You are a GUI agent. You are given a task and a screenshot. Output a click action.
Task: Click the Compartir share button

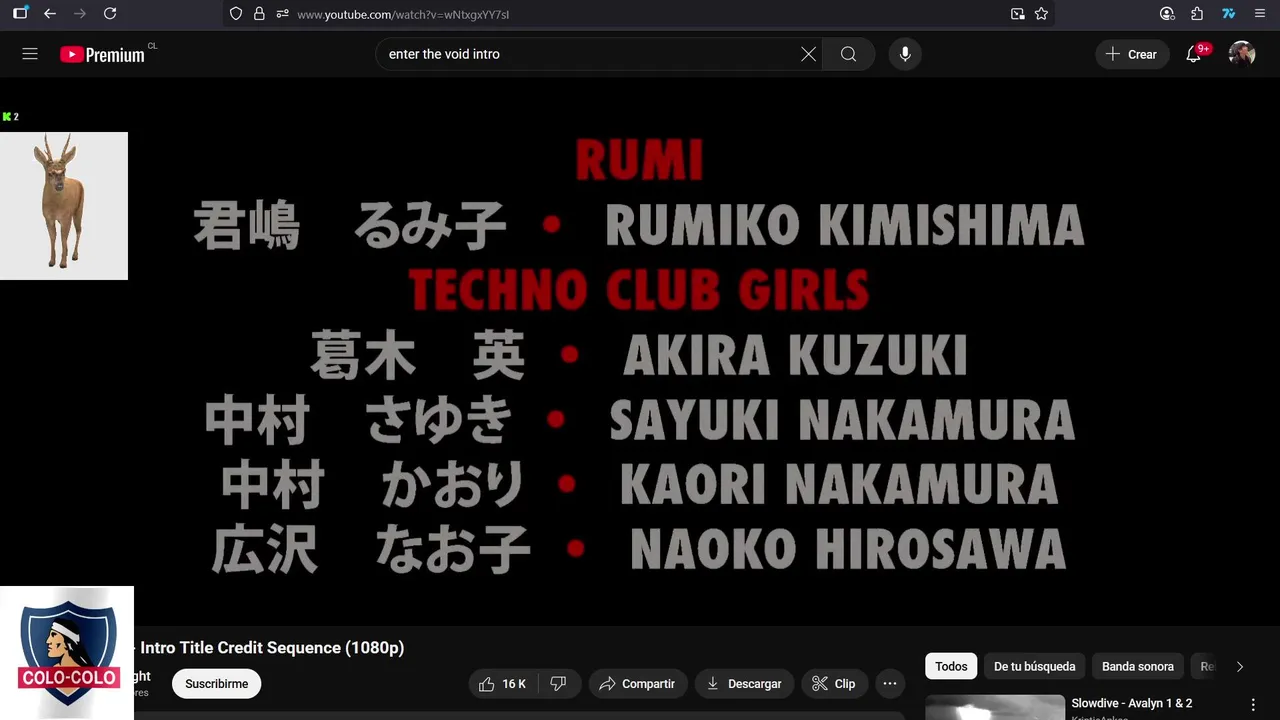point(638,684)
